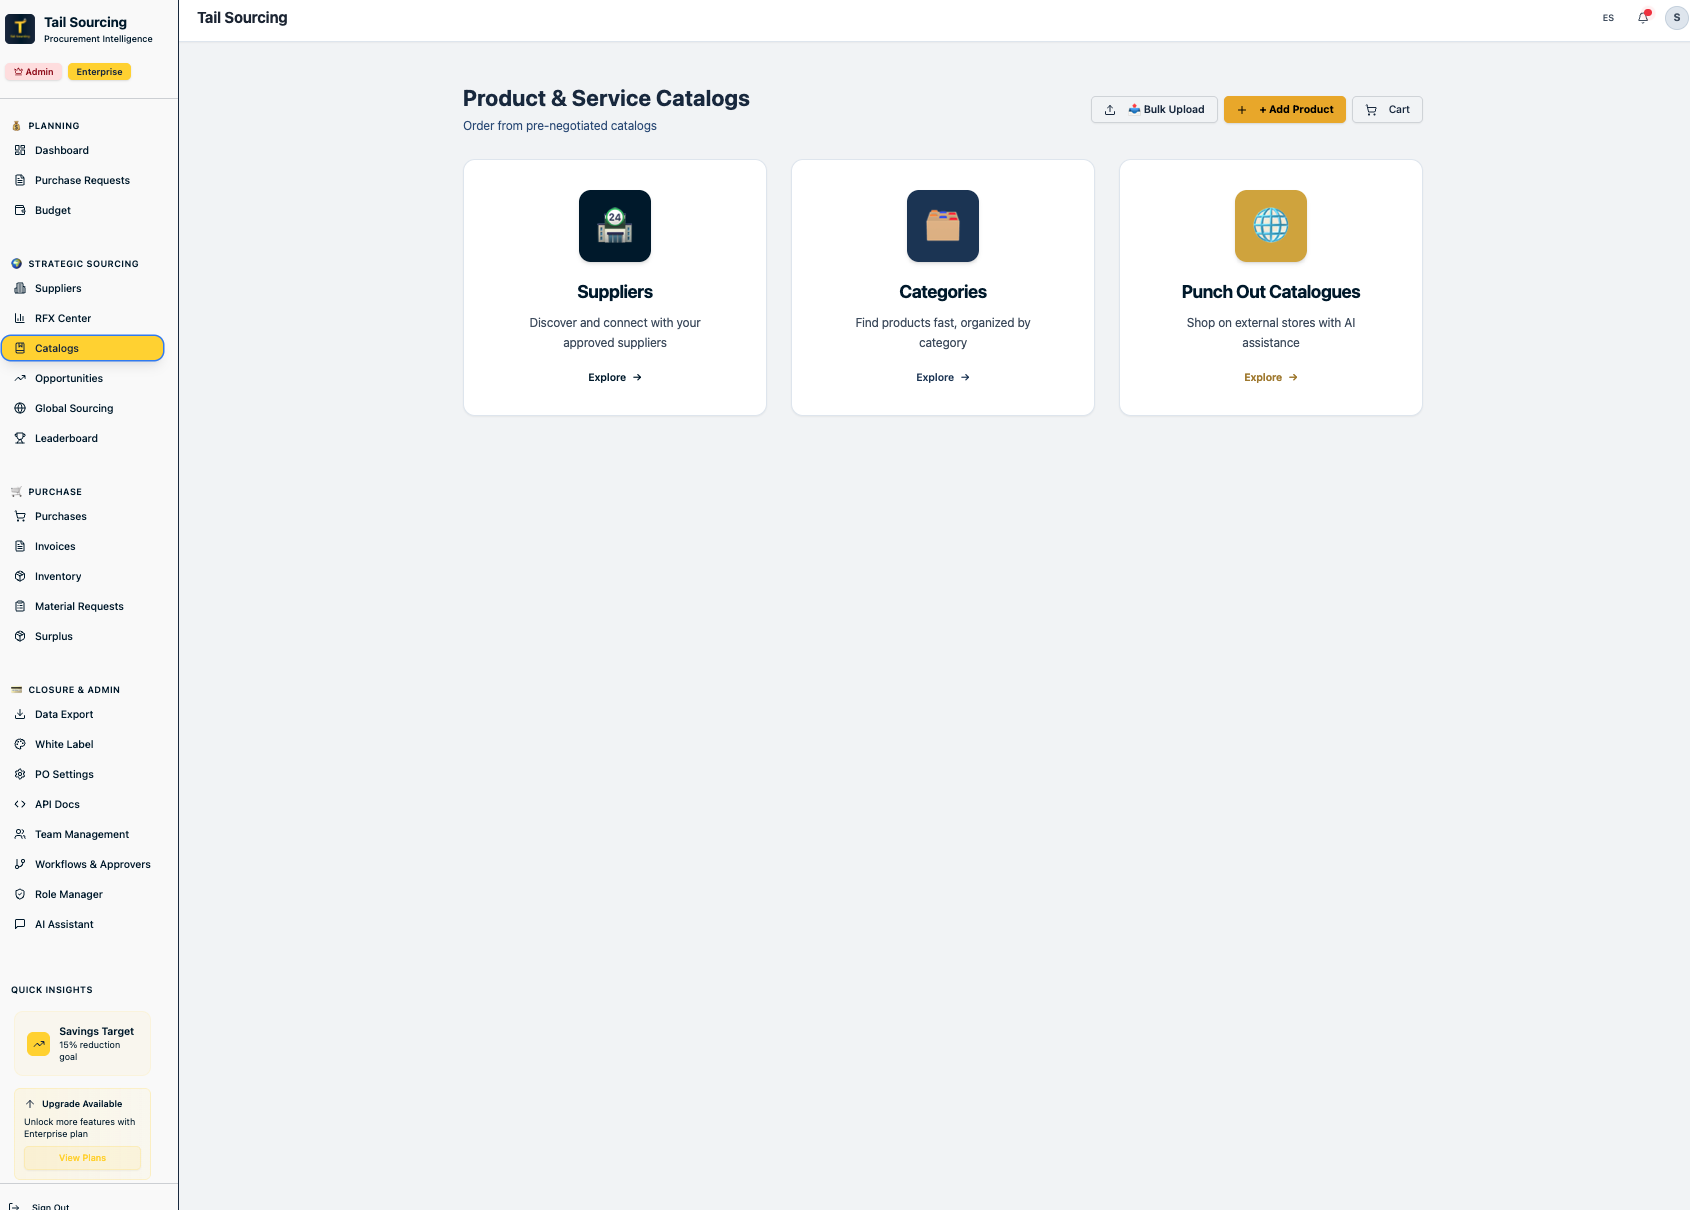
Task: Click the 'CLOSURE & ADMIN' section header
Action: tap(74, 690)
